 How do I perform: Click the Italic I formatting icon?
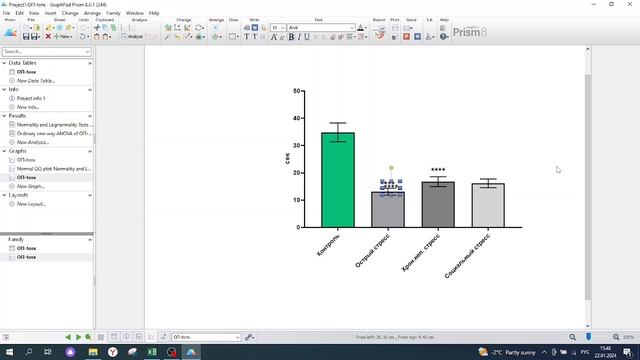coord(299,37)
